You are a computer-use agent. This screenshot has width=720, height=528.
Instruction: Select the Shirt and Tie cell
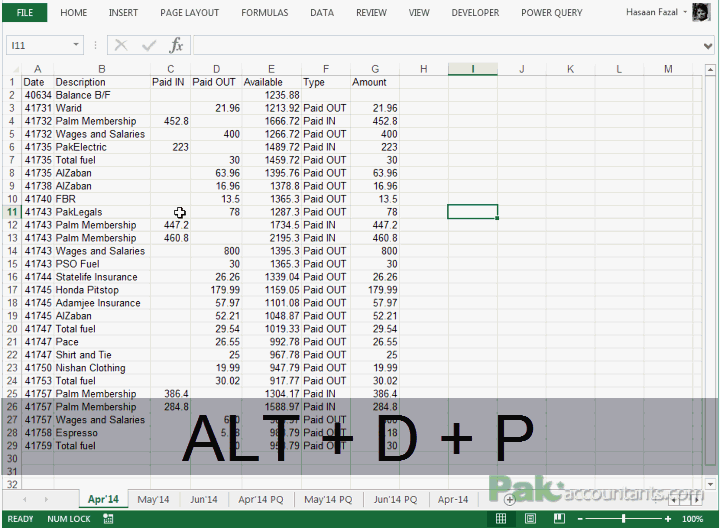(102, 355)
